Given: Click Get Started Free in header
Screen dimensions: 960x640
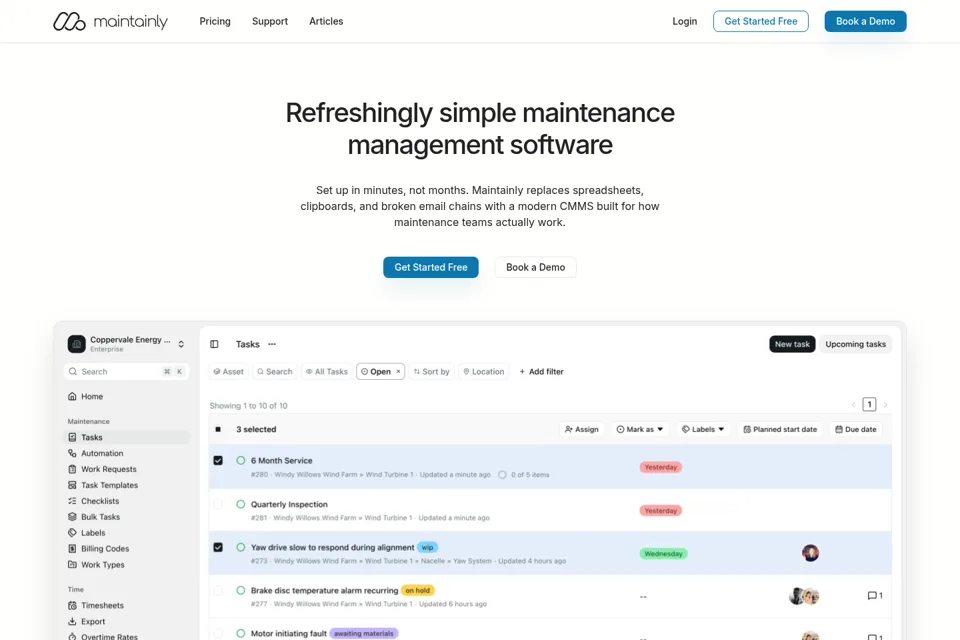Looking at the screenshot, I should pyautogui.click(x=760, y=21).
